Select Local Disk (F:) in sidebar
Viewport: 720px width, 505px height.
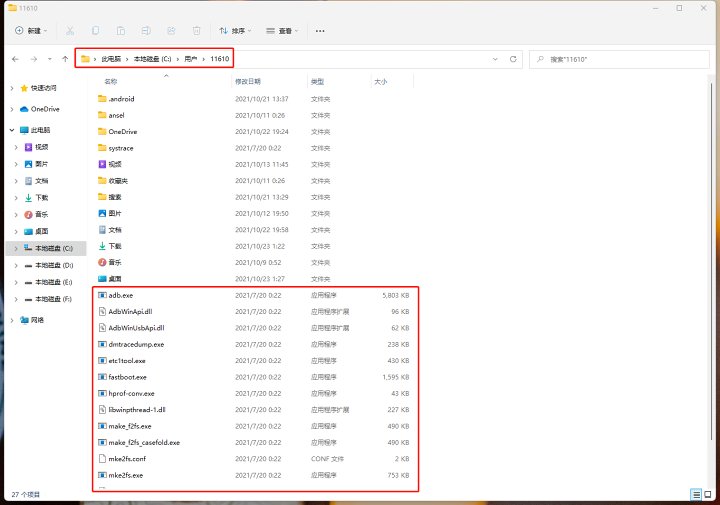46,299
